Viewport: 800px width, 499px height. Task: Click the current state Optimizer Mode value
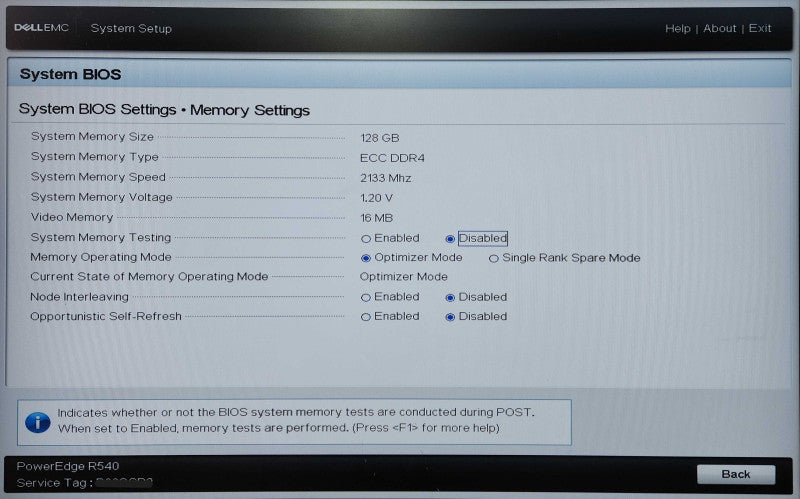[404, 277]
